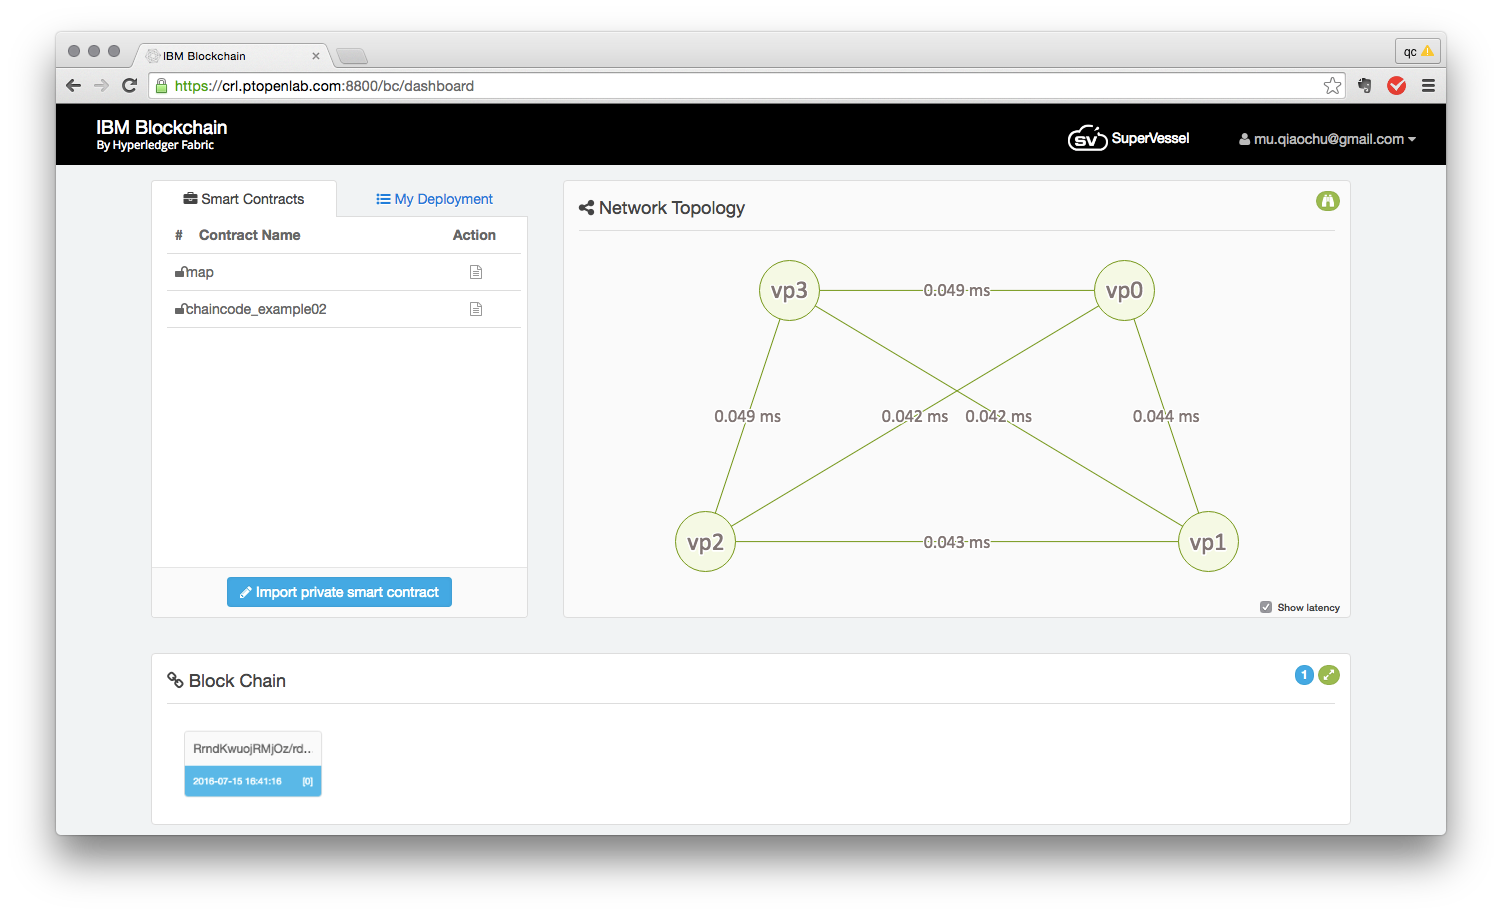Click the green binoculars icon in Network Topology
The width and height of the screenshot is (1502, 915).
pyautogui.click(x=1327, y=201)
